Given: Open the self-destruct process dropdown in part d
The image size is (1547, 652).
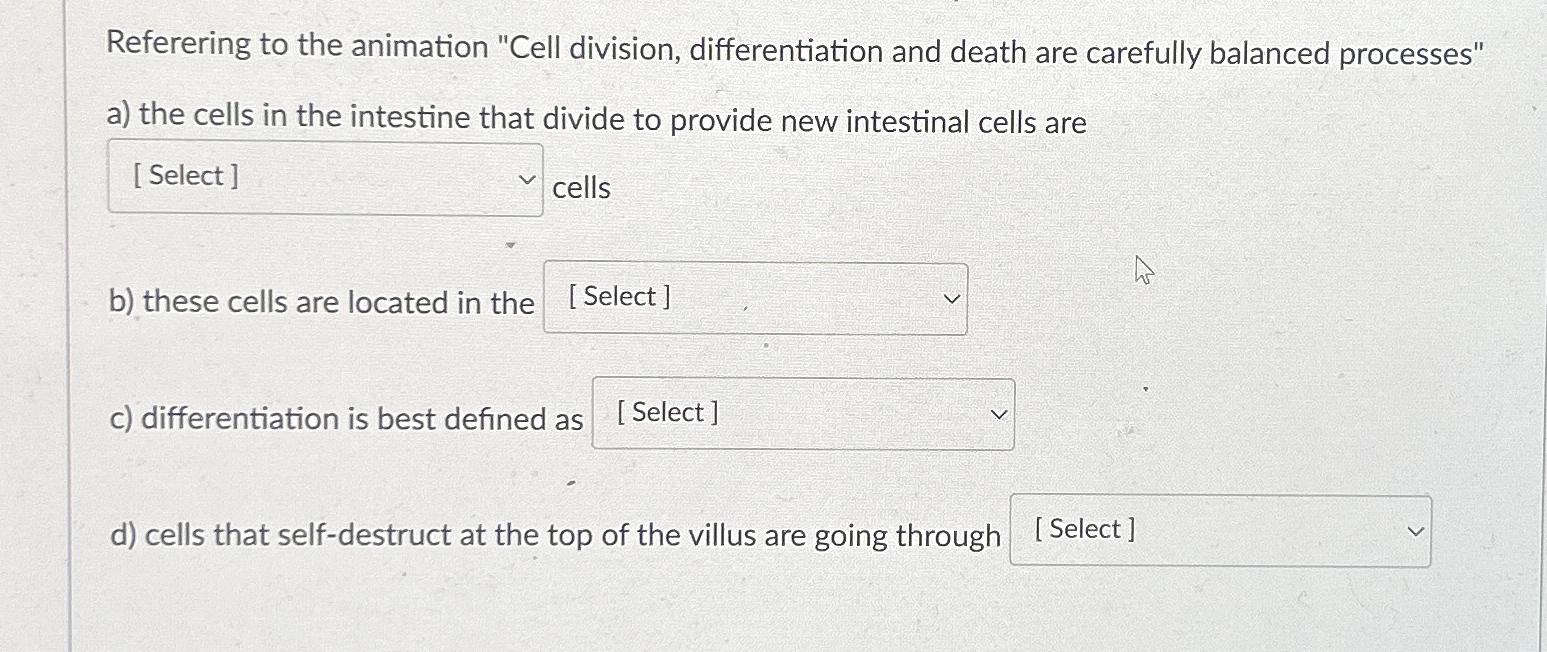Looking at the screenshot, I should click(1218, 530).
